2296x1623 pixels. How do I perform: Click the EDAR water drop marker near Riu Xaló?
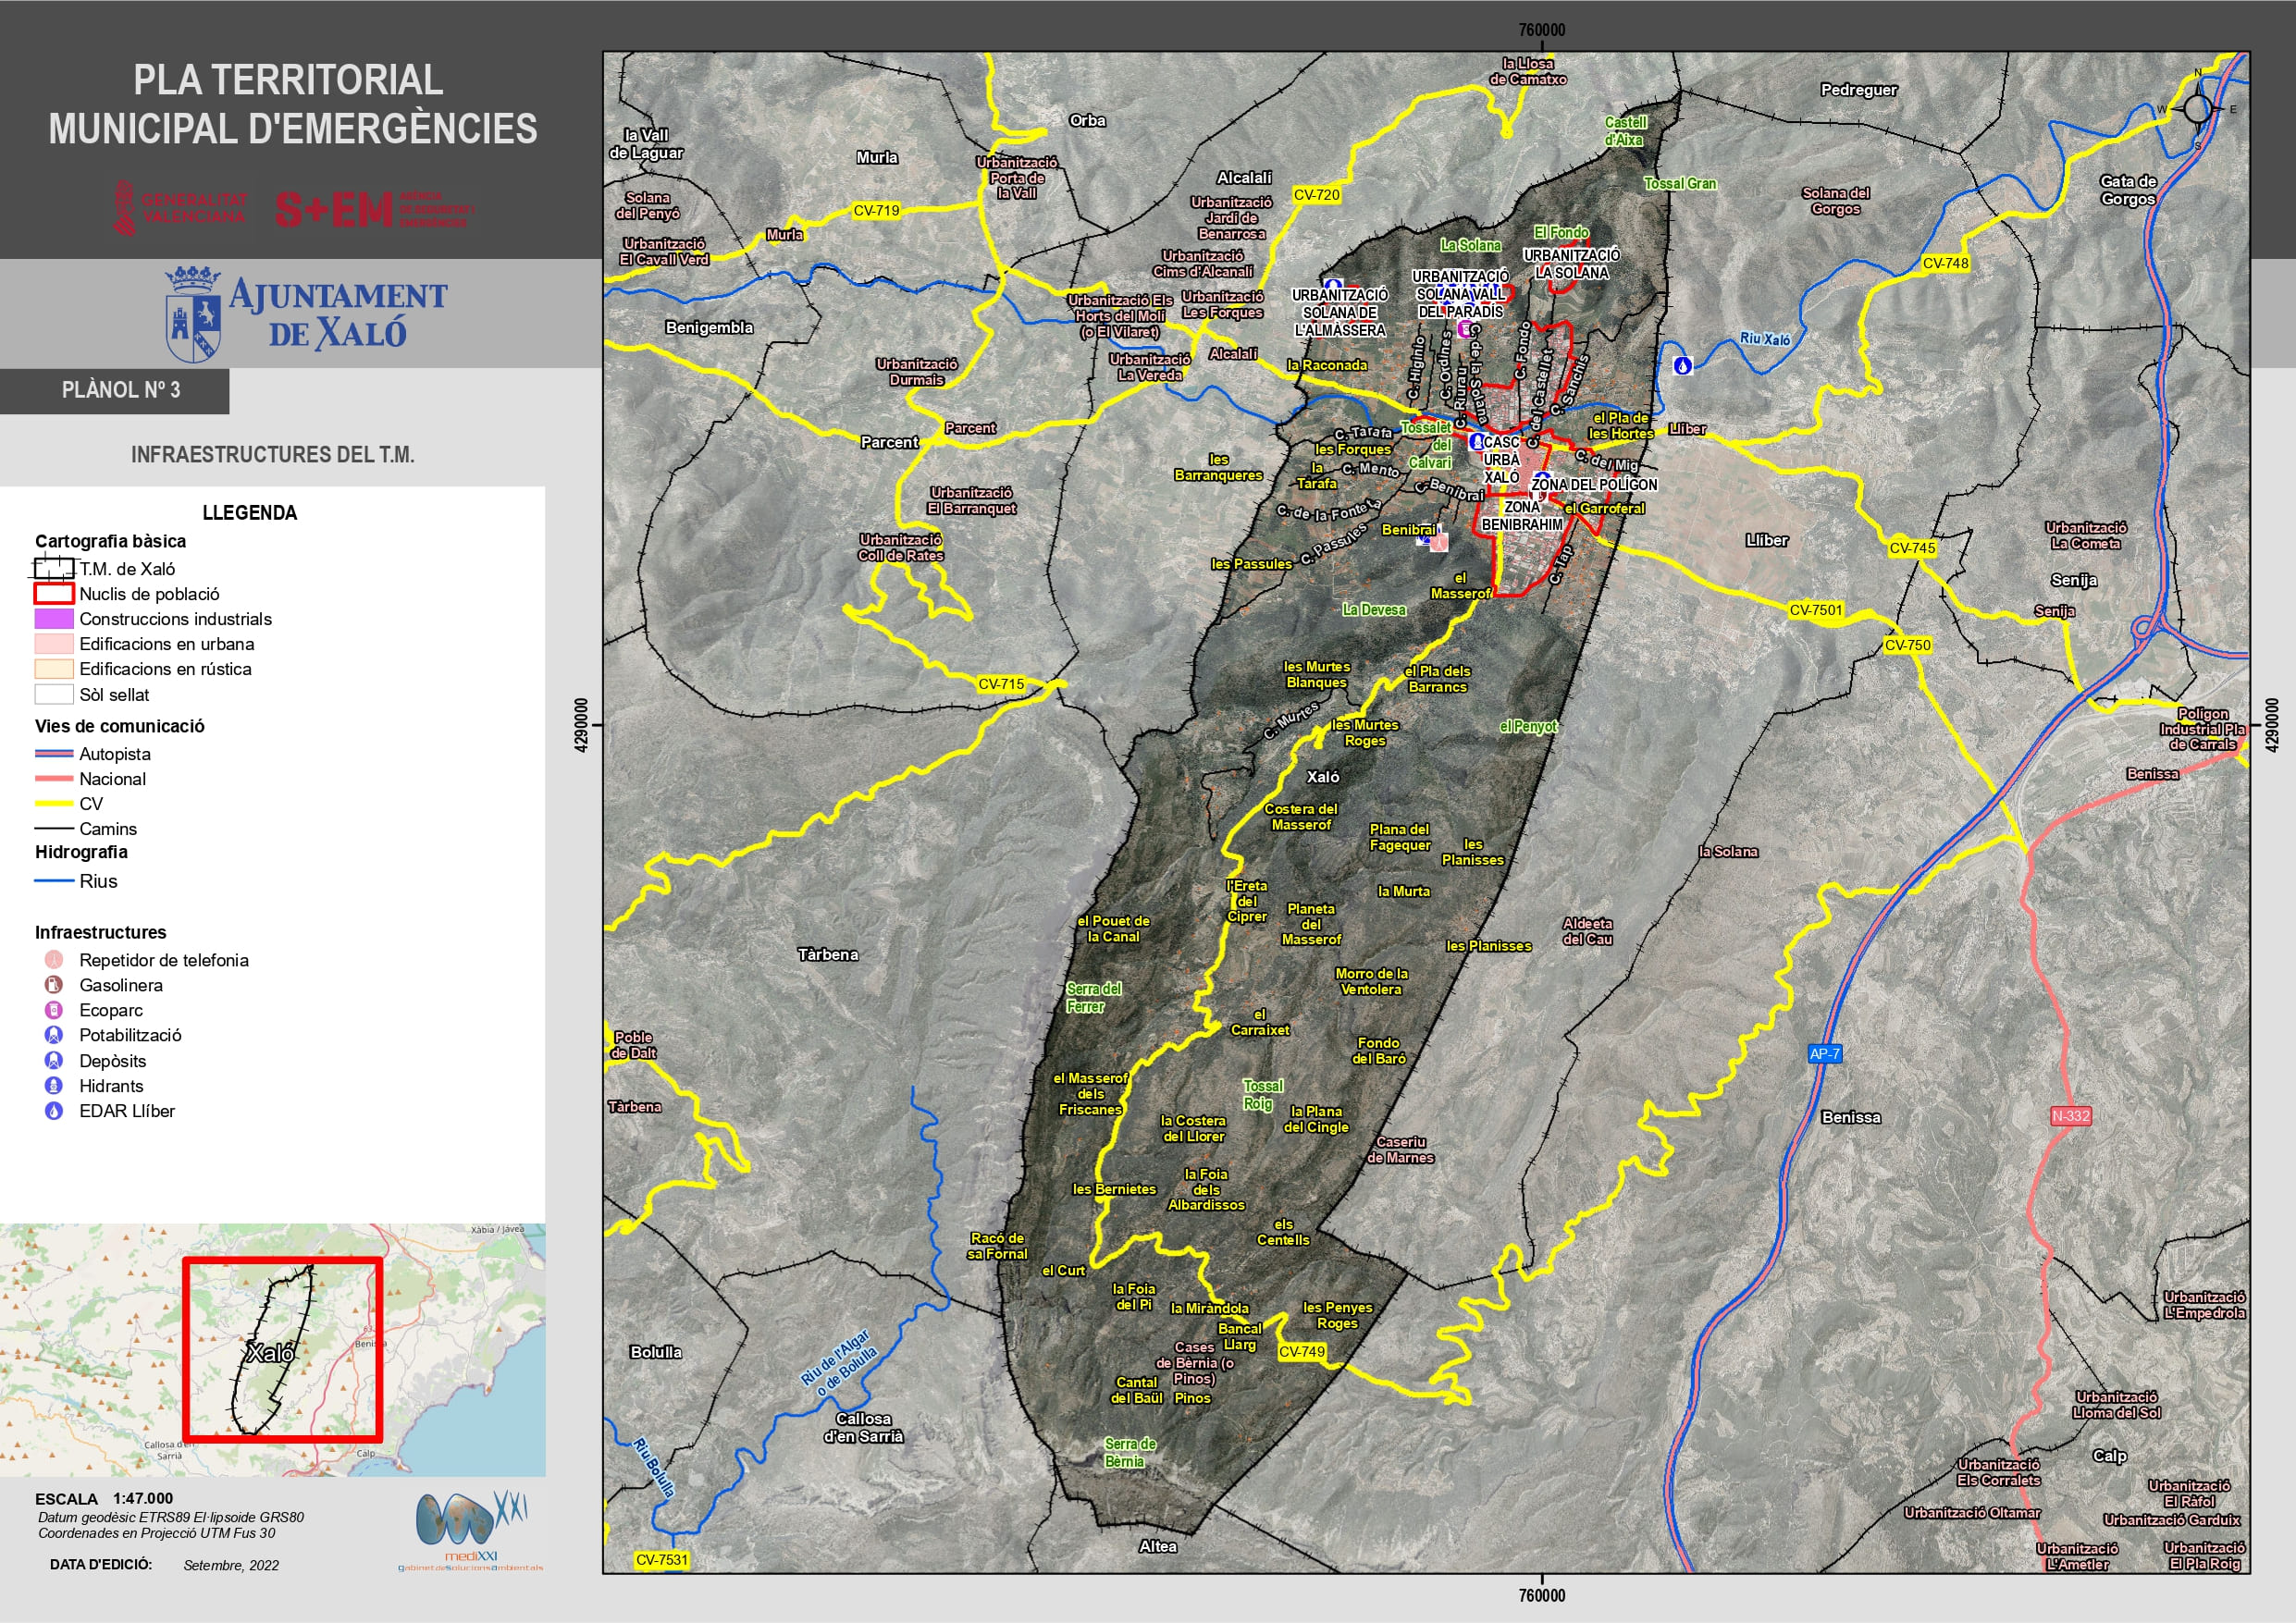click(x=1683, y=366)
